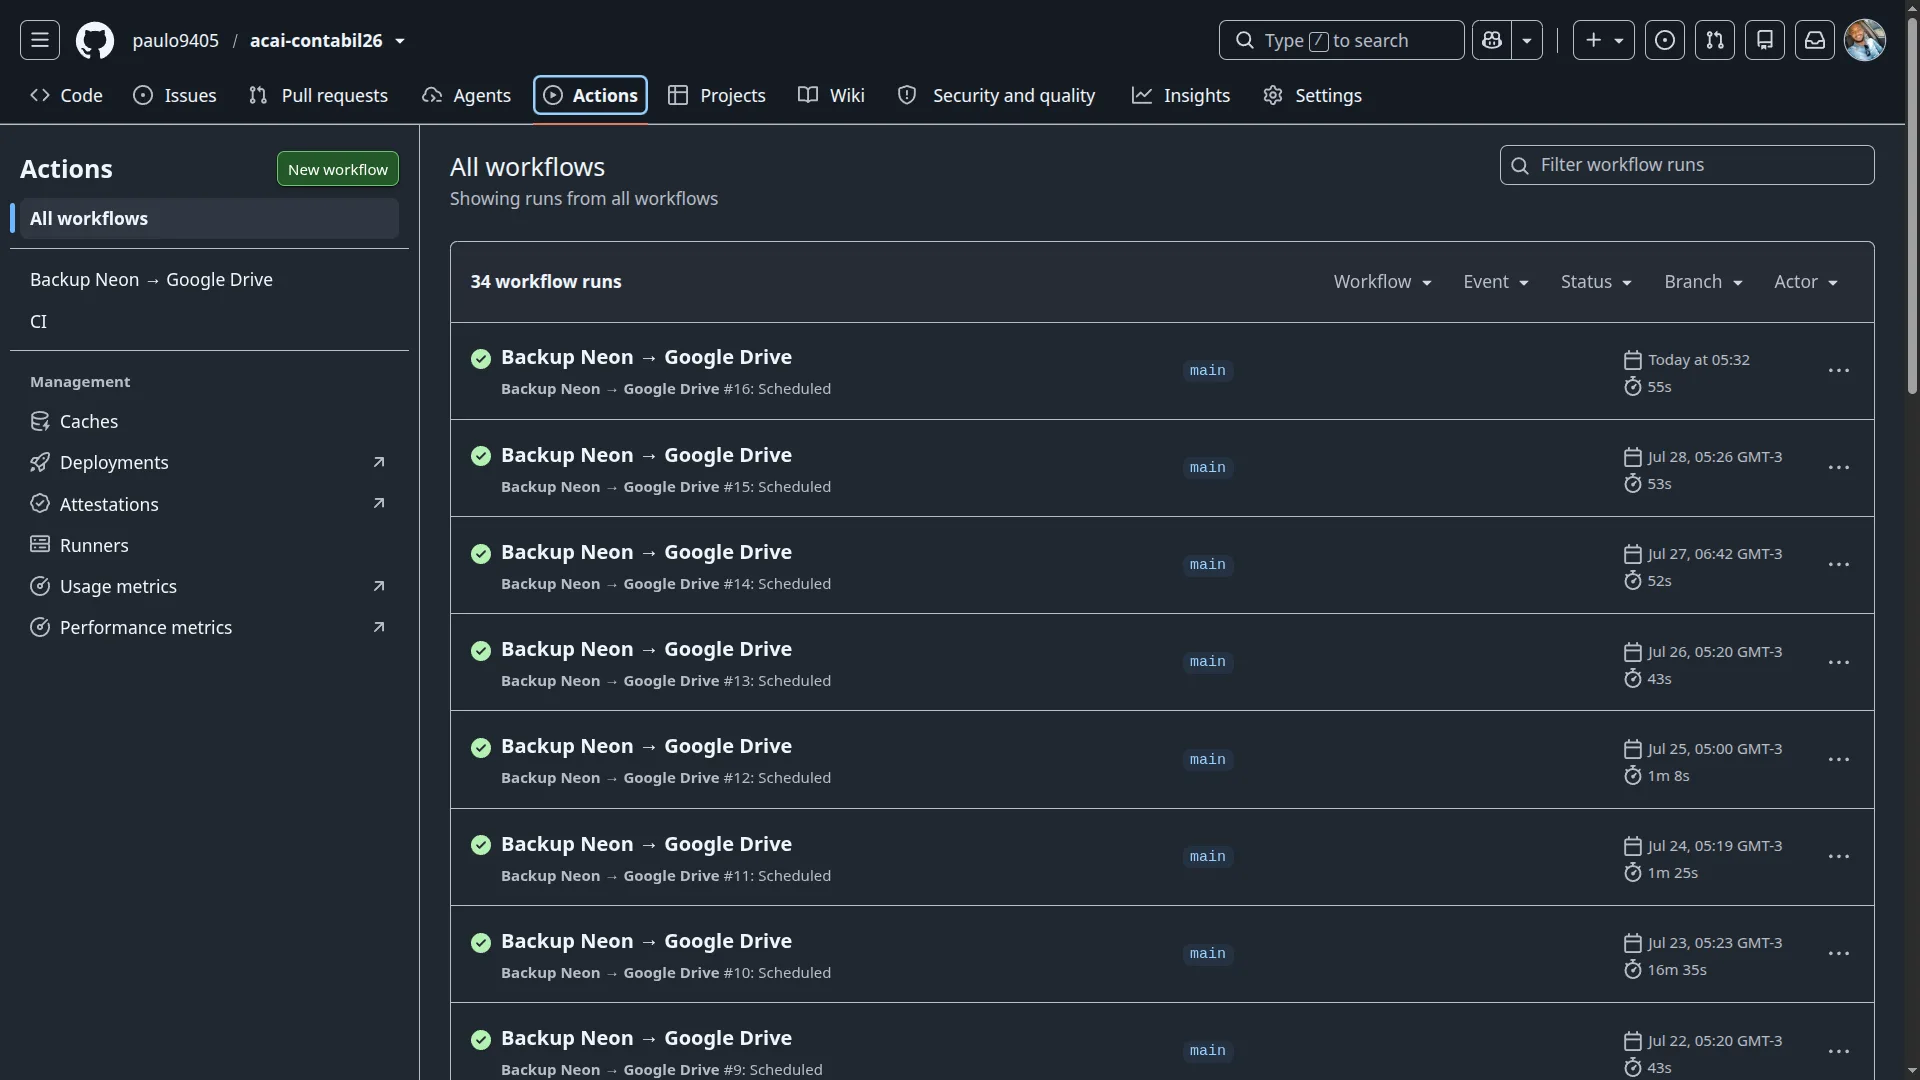Switch to the Issues tab
Viewport: 1920px width, 1080px height.
point(175,95)
